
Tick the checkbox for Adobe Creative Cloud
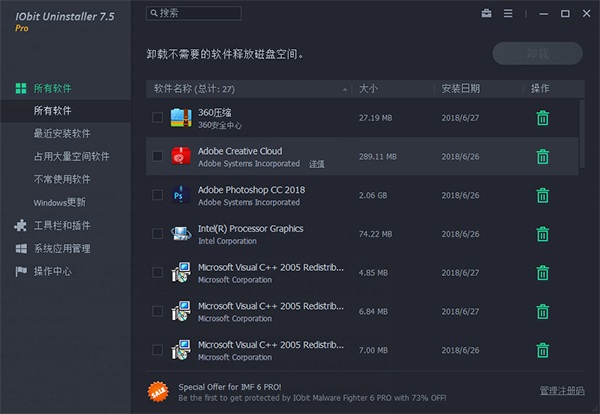coord(157,156)
